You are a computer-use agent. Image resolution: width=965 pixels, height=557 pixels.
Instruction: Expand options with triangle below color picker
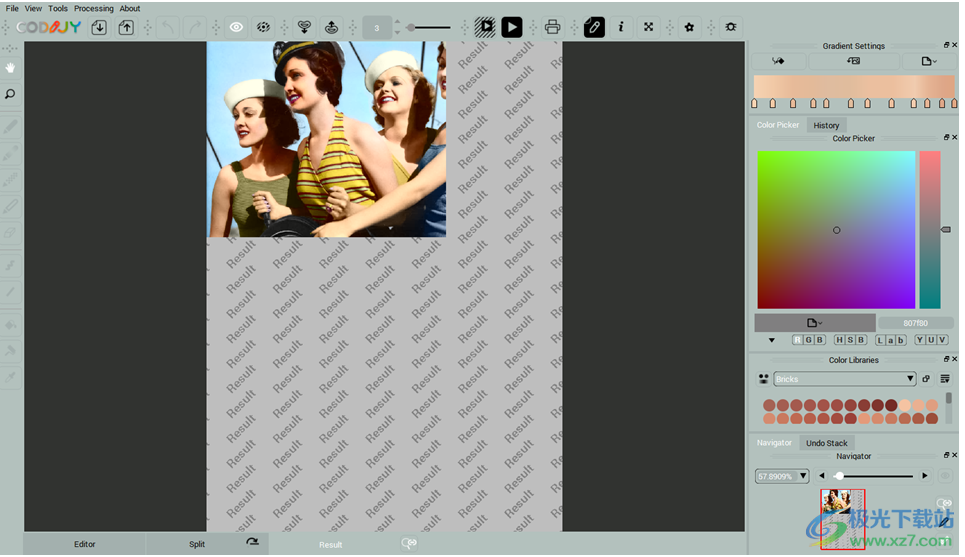coord(771,340)
